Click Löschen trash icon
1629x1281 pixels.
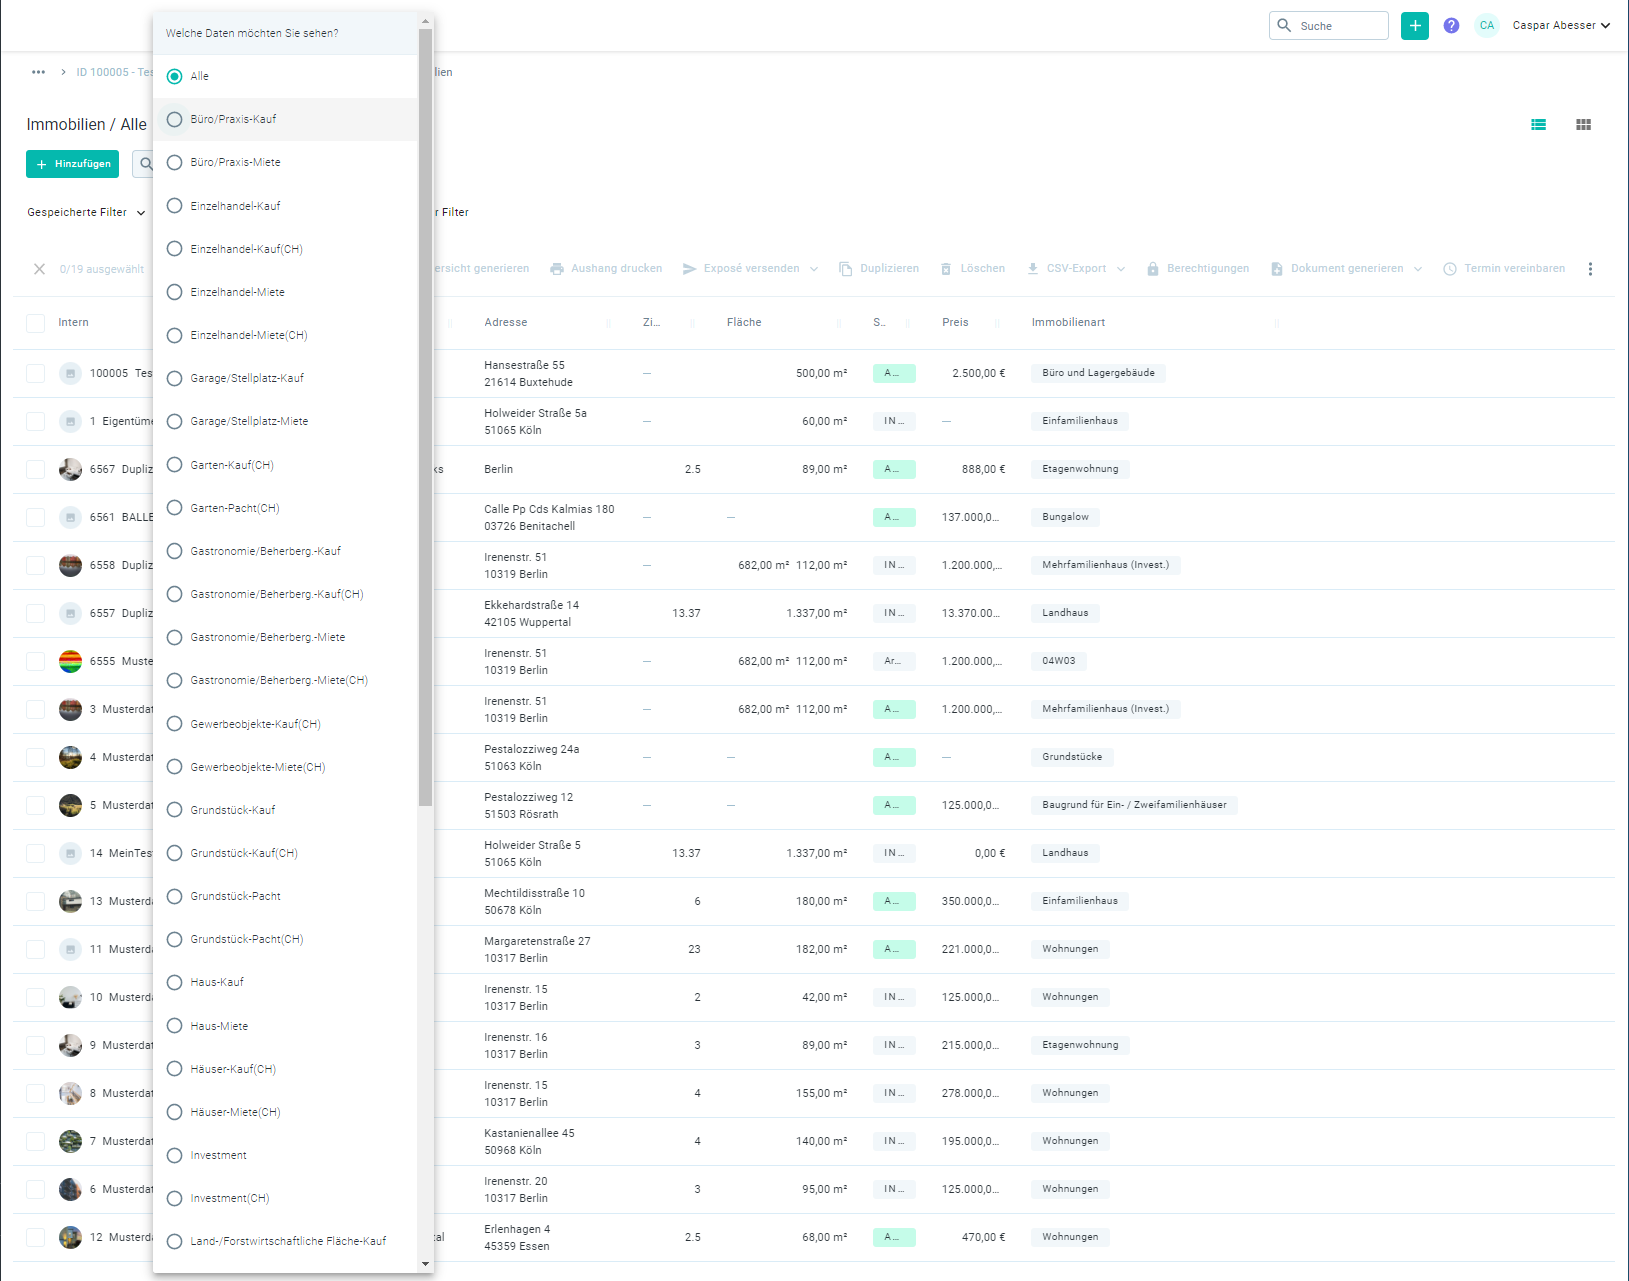946,269
